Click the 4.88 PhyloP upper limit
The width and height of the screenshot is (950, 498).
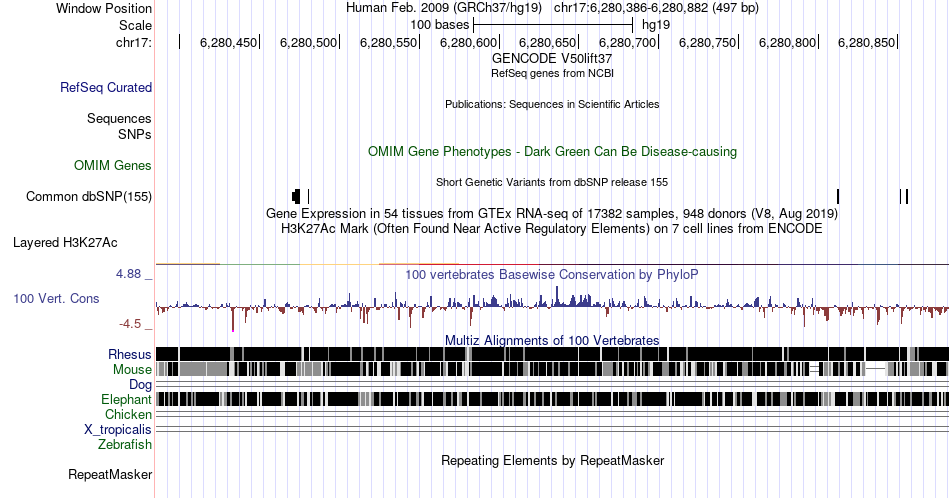point(128,274)
